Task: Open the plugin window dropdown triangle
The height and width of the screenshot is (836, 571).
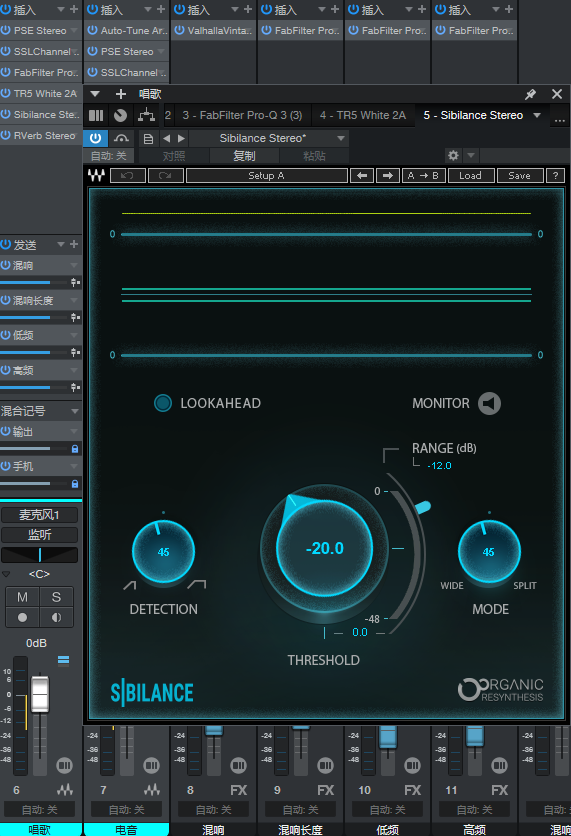Action: [95, 94]
